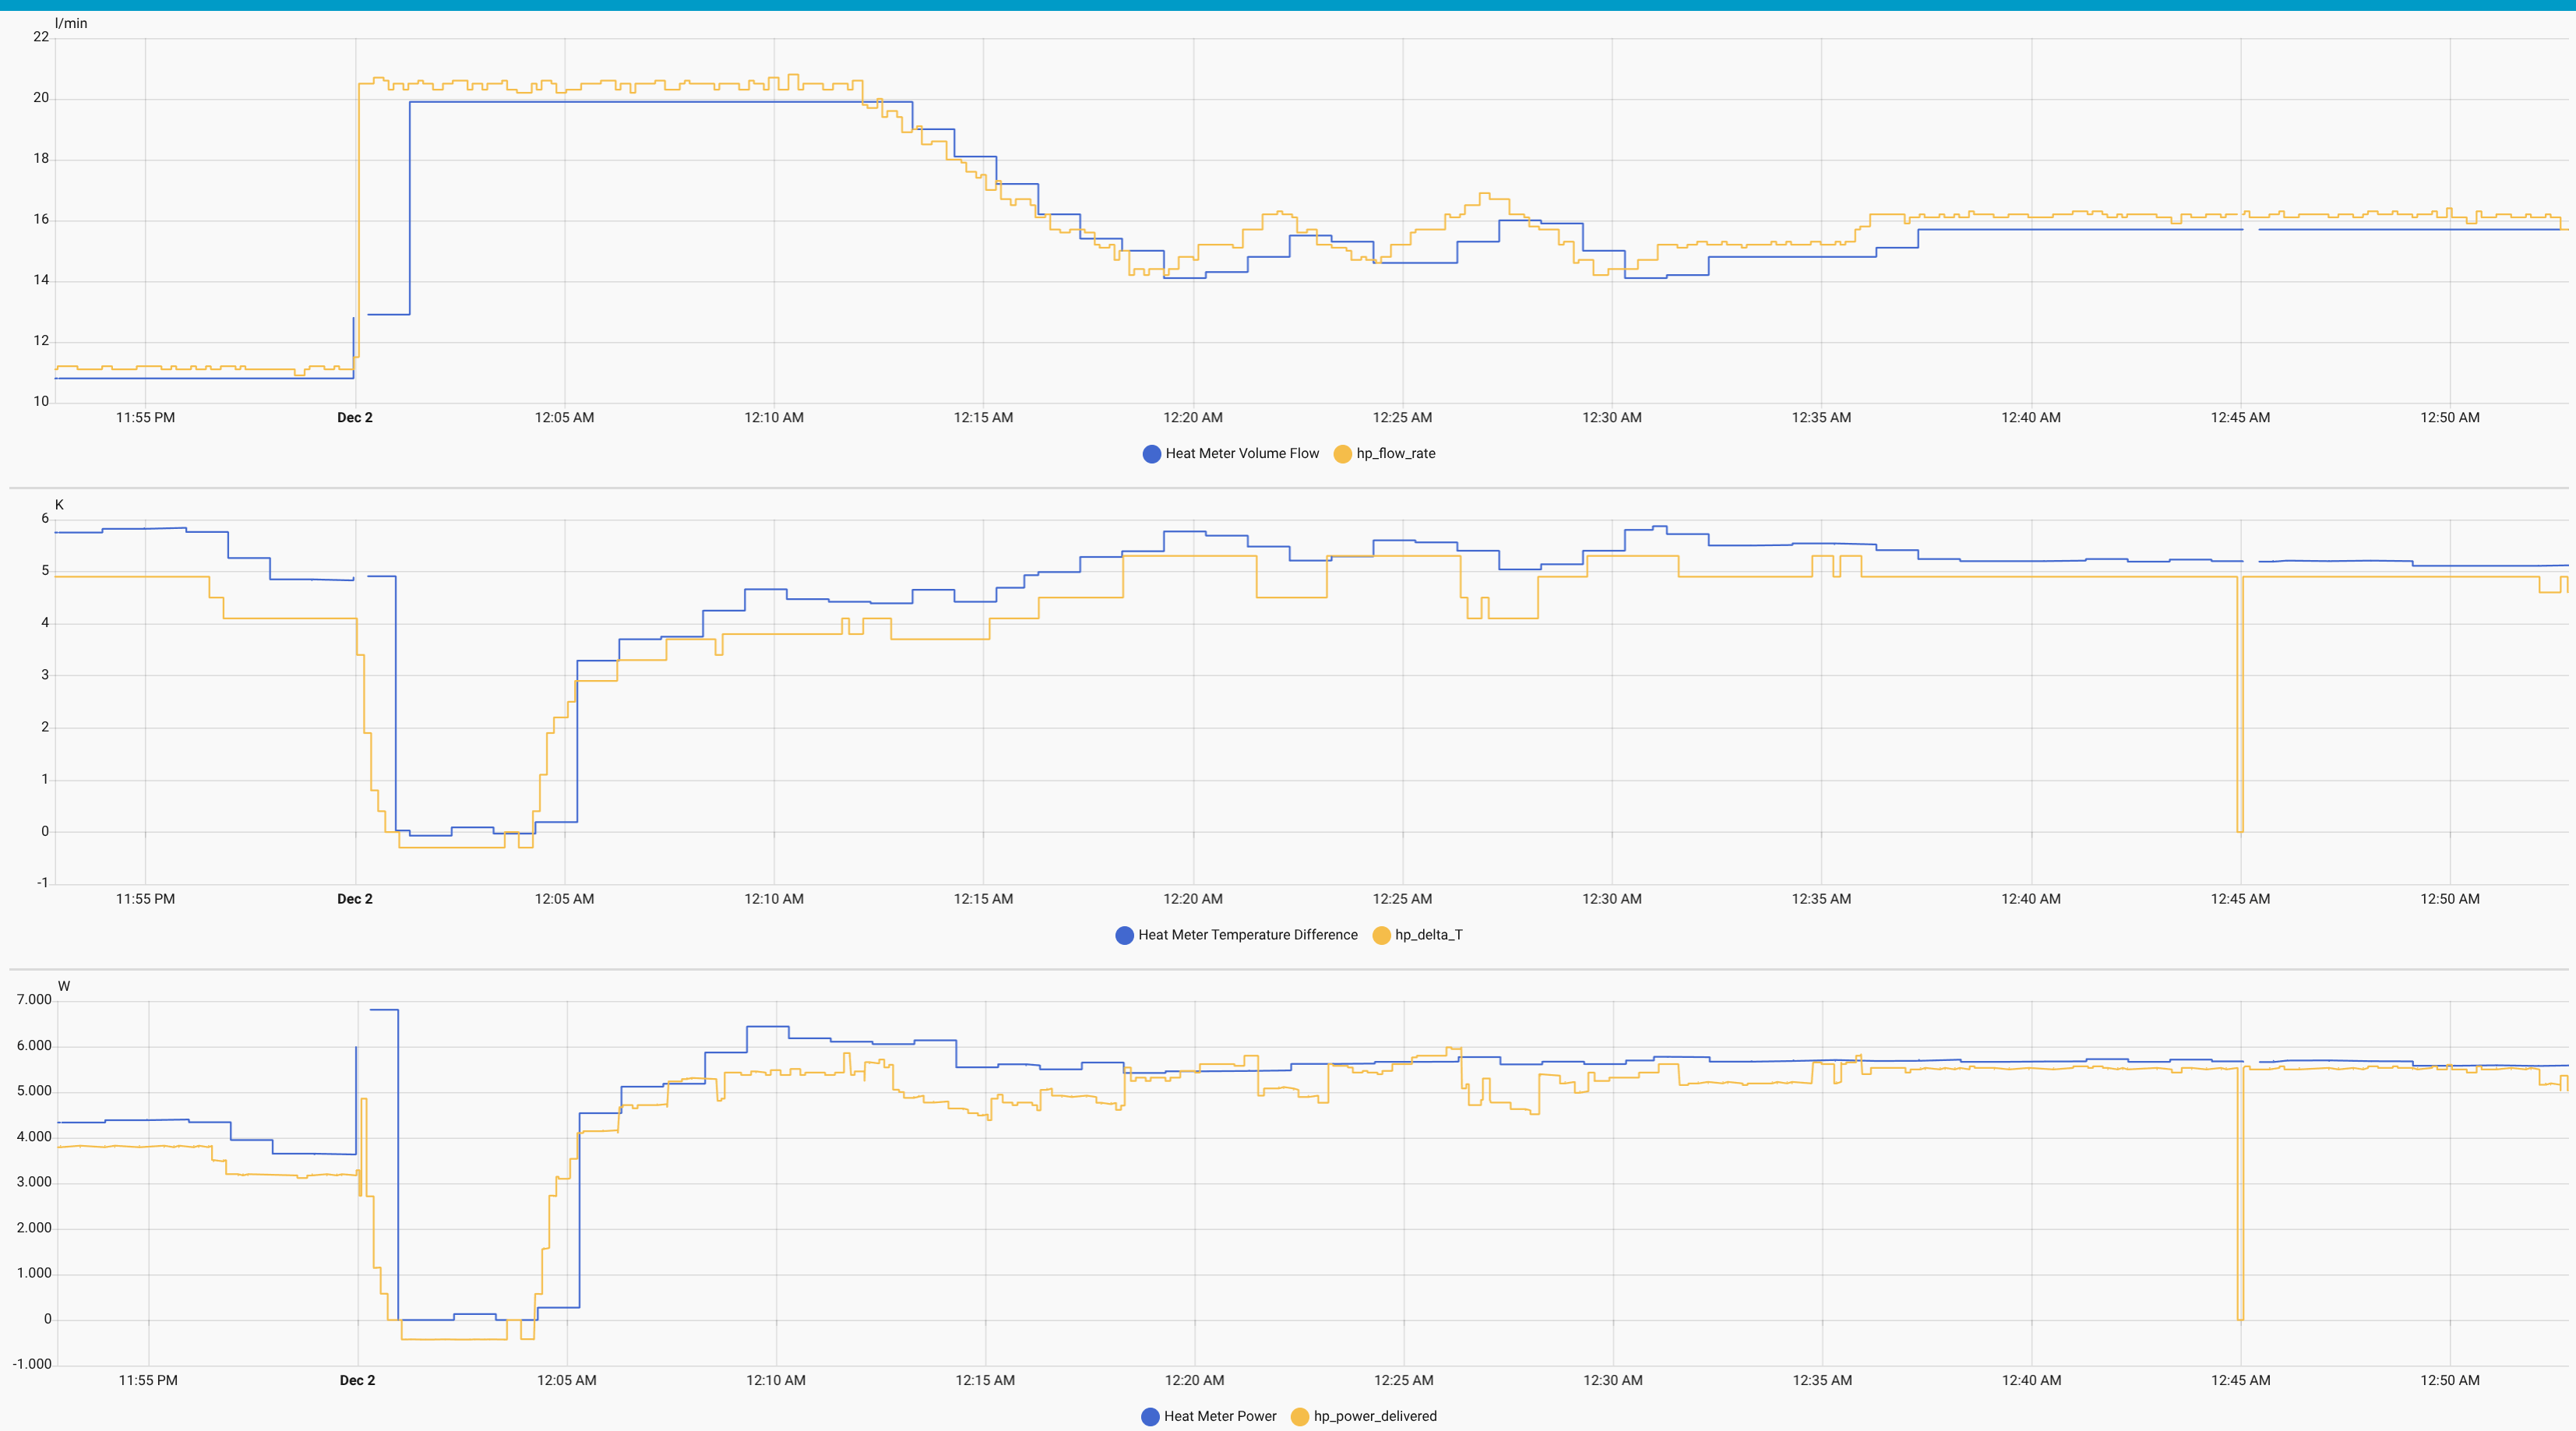The image size is (2576, 1431).
Task: Click the yellow hp_flow_rate legend dot
Action: [x=1342, y=454]
